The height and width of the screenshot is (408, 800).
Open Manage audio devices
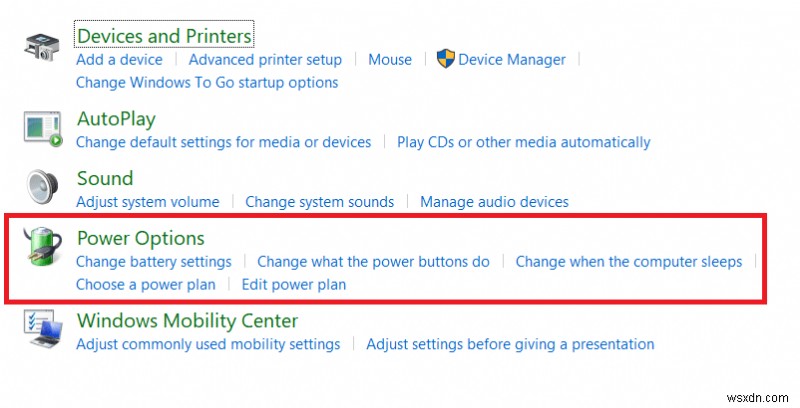(494, 202)
